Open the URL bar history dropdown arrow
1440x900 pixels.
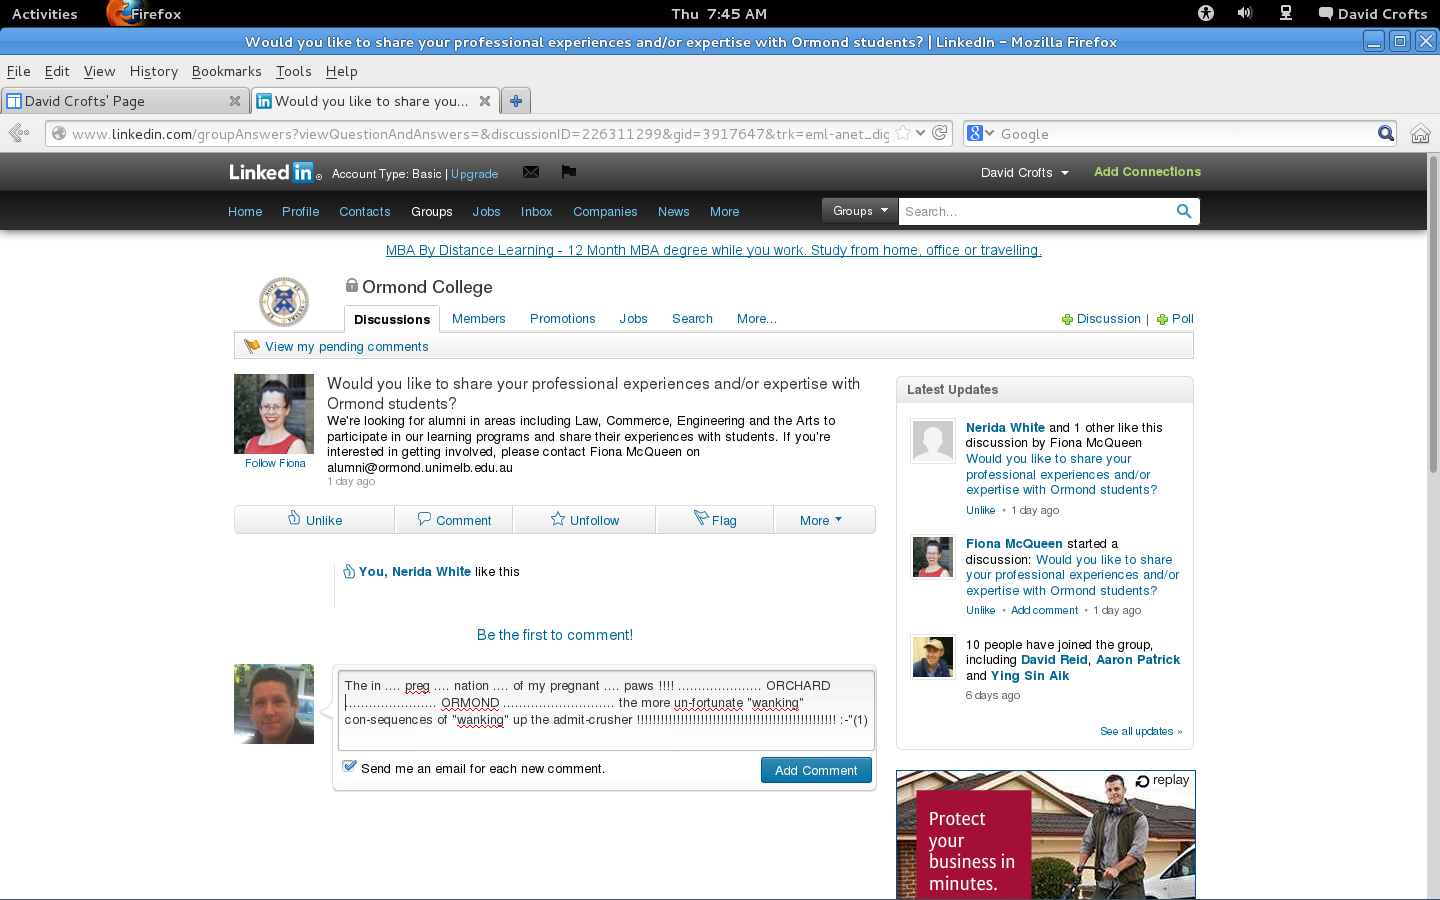click(920, 133)
